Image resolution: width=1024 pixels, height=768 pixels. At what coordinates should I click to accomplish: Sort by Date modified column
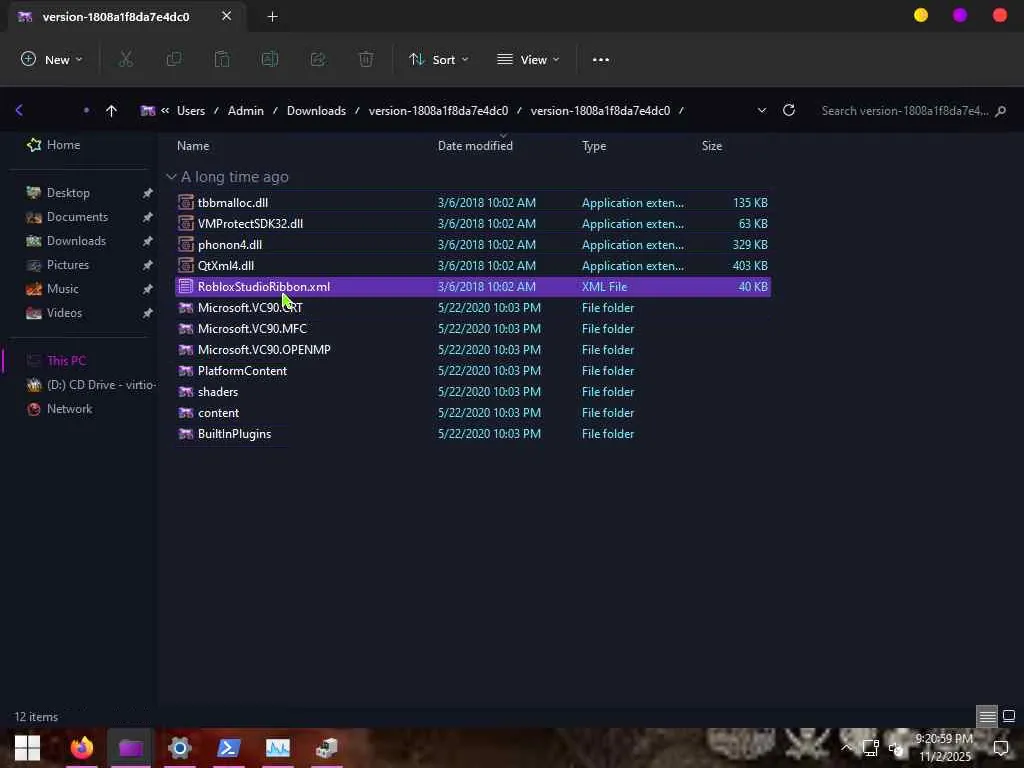475,146
